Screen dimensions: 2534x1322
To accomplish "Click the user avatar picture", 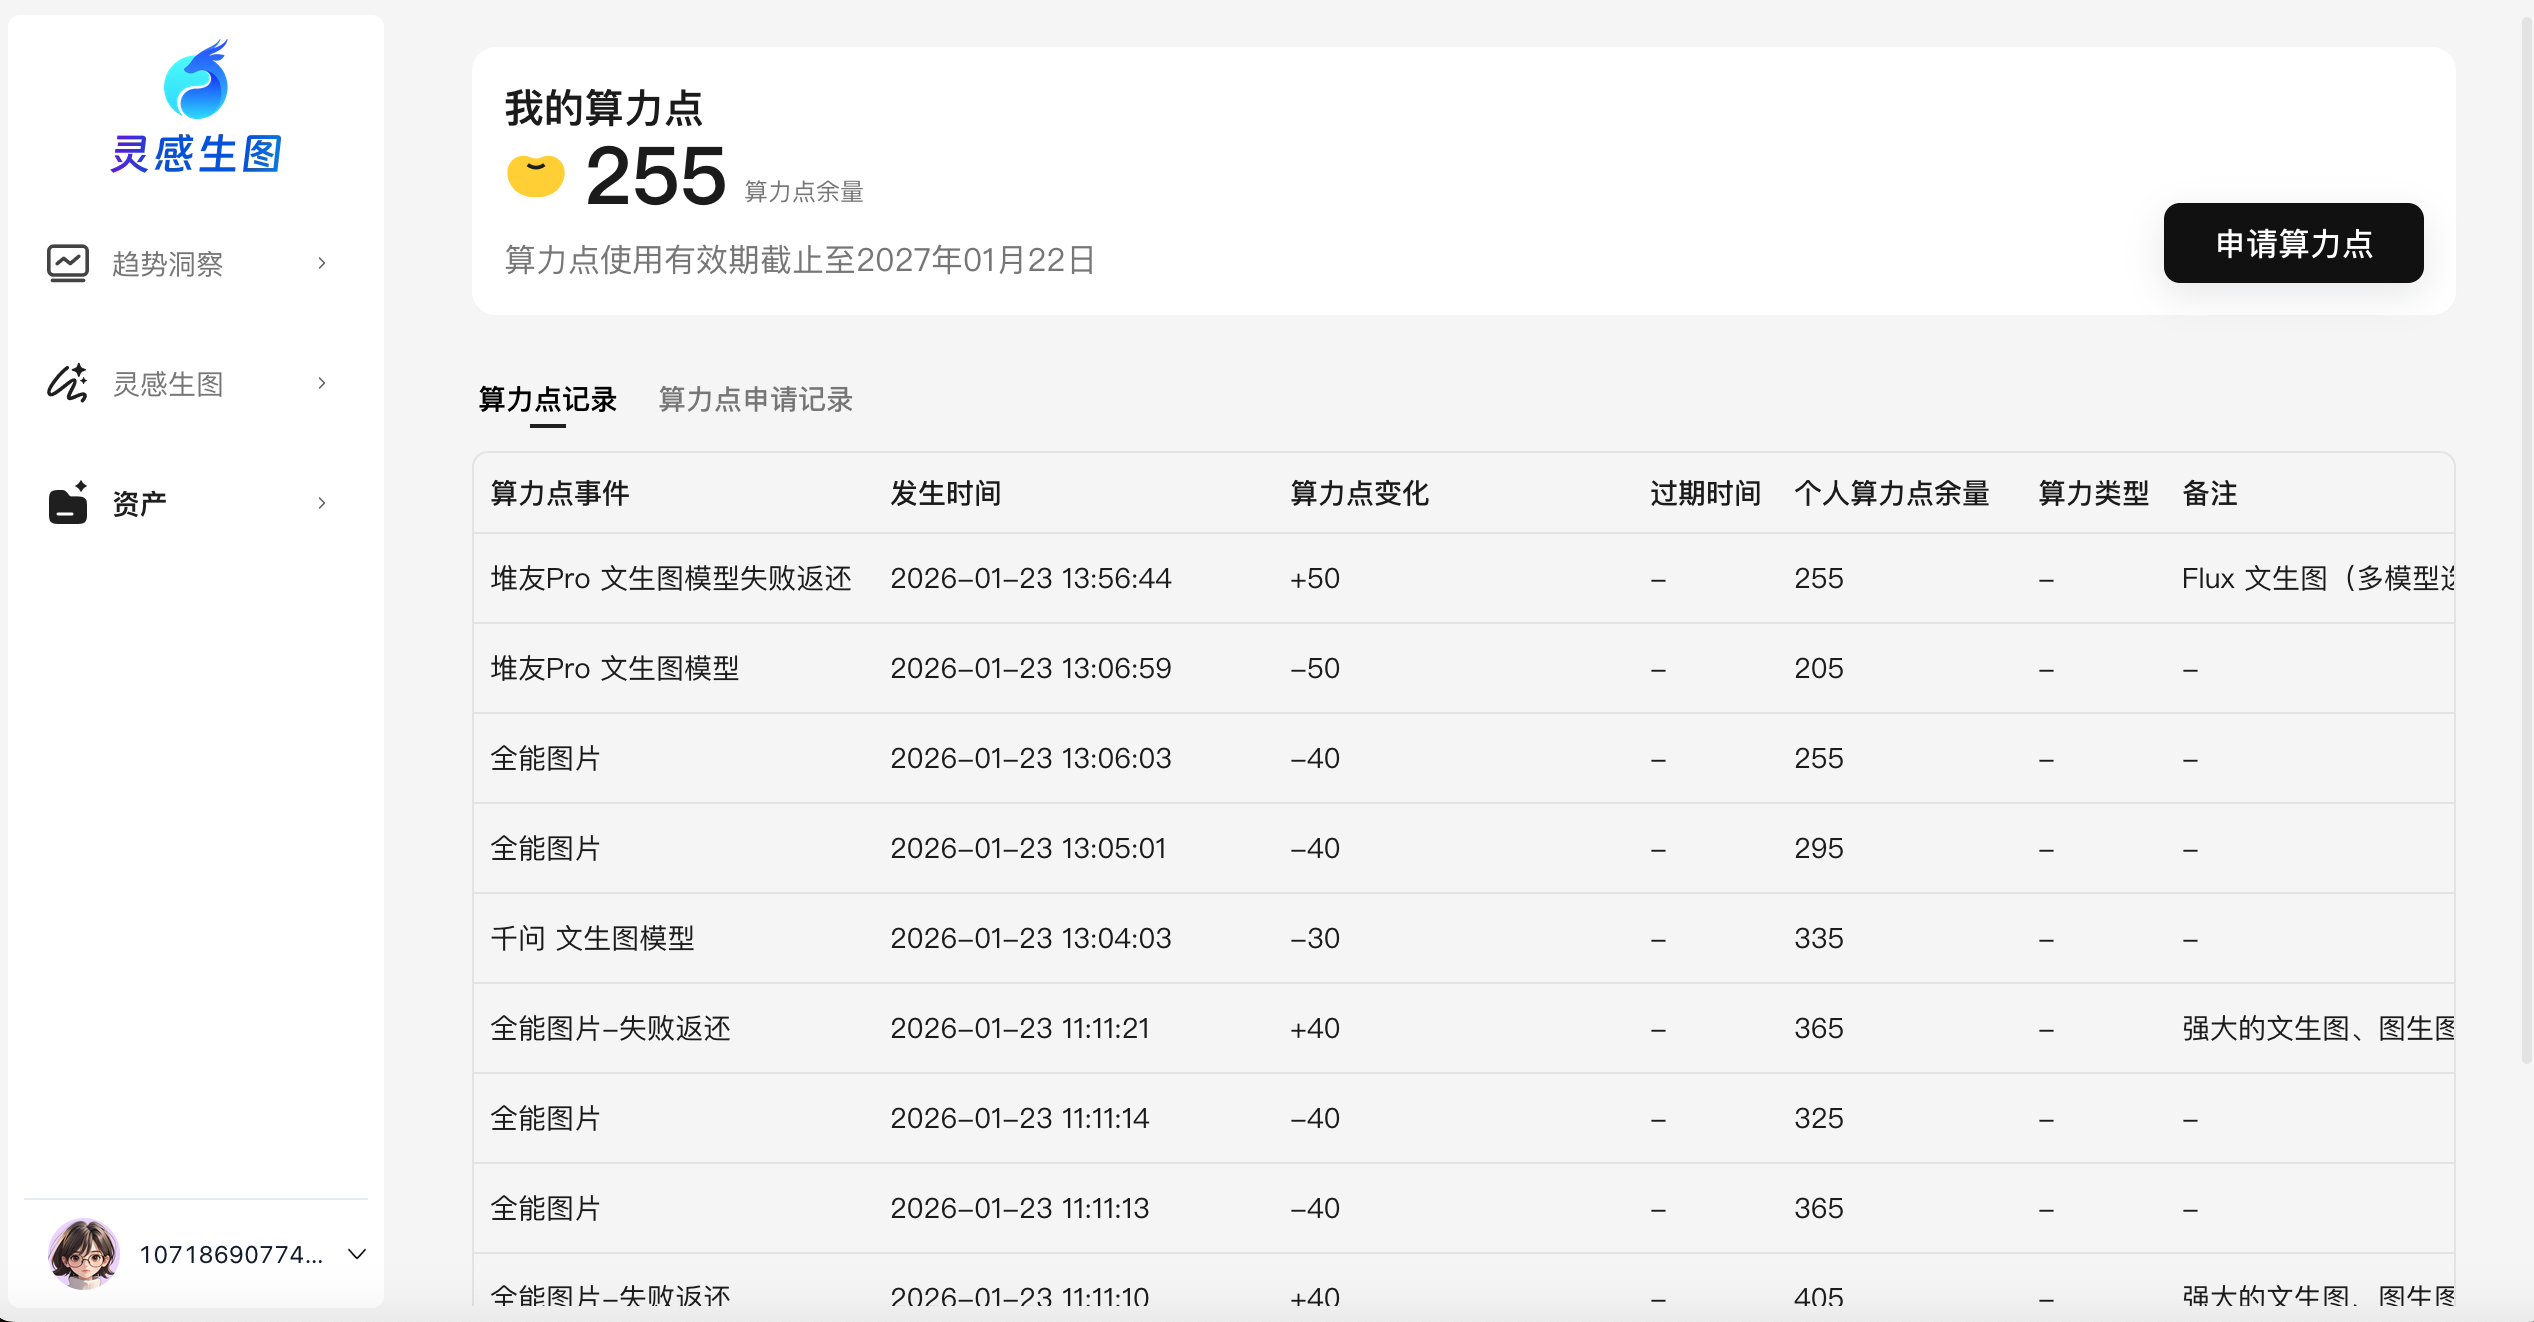I will click(83, 1253).
